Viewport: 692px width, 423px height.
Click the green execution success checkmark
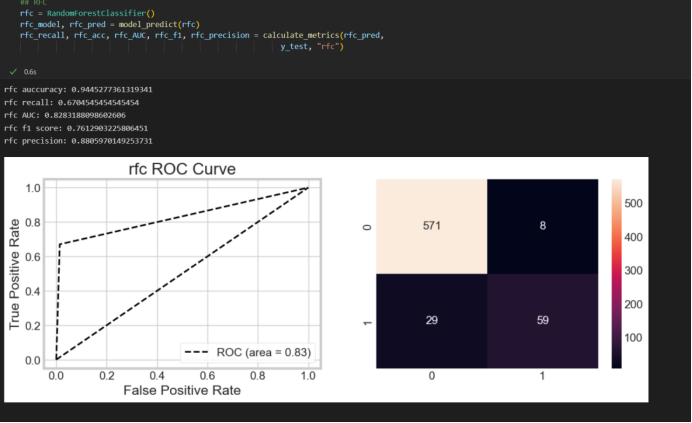point(12,72)
